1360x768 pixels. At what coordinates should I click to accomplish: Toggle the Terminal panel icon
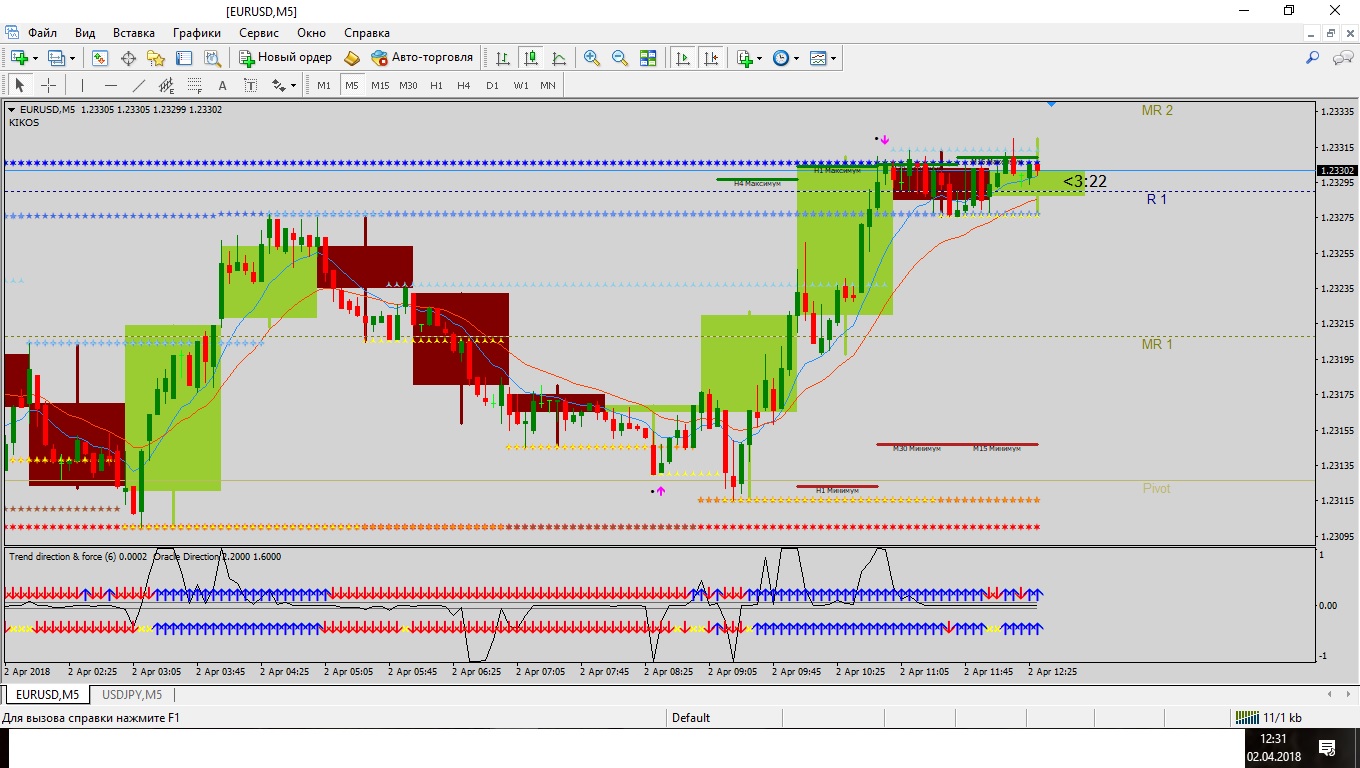184,58
